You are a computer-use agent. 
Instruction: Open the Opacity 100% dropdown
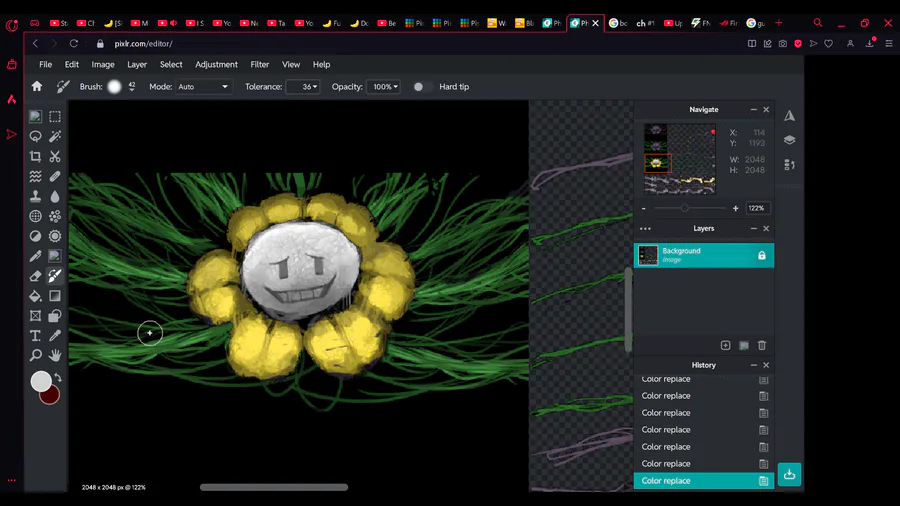[x=383, y=87]
